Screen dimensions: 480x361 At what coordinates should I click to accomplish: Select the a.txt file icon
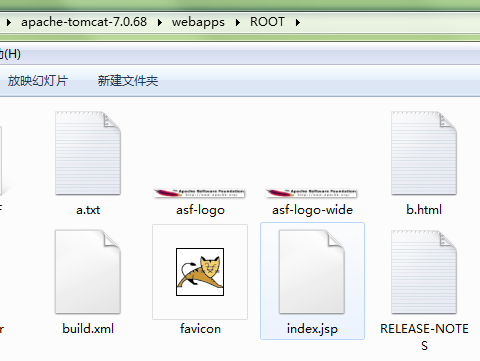pyautogui.click(x=88, y=153)
